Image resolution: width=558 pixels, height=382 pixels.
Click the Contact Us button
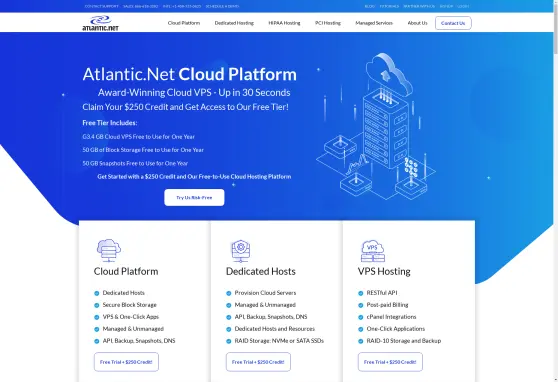[453, 23]
